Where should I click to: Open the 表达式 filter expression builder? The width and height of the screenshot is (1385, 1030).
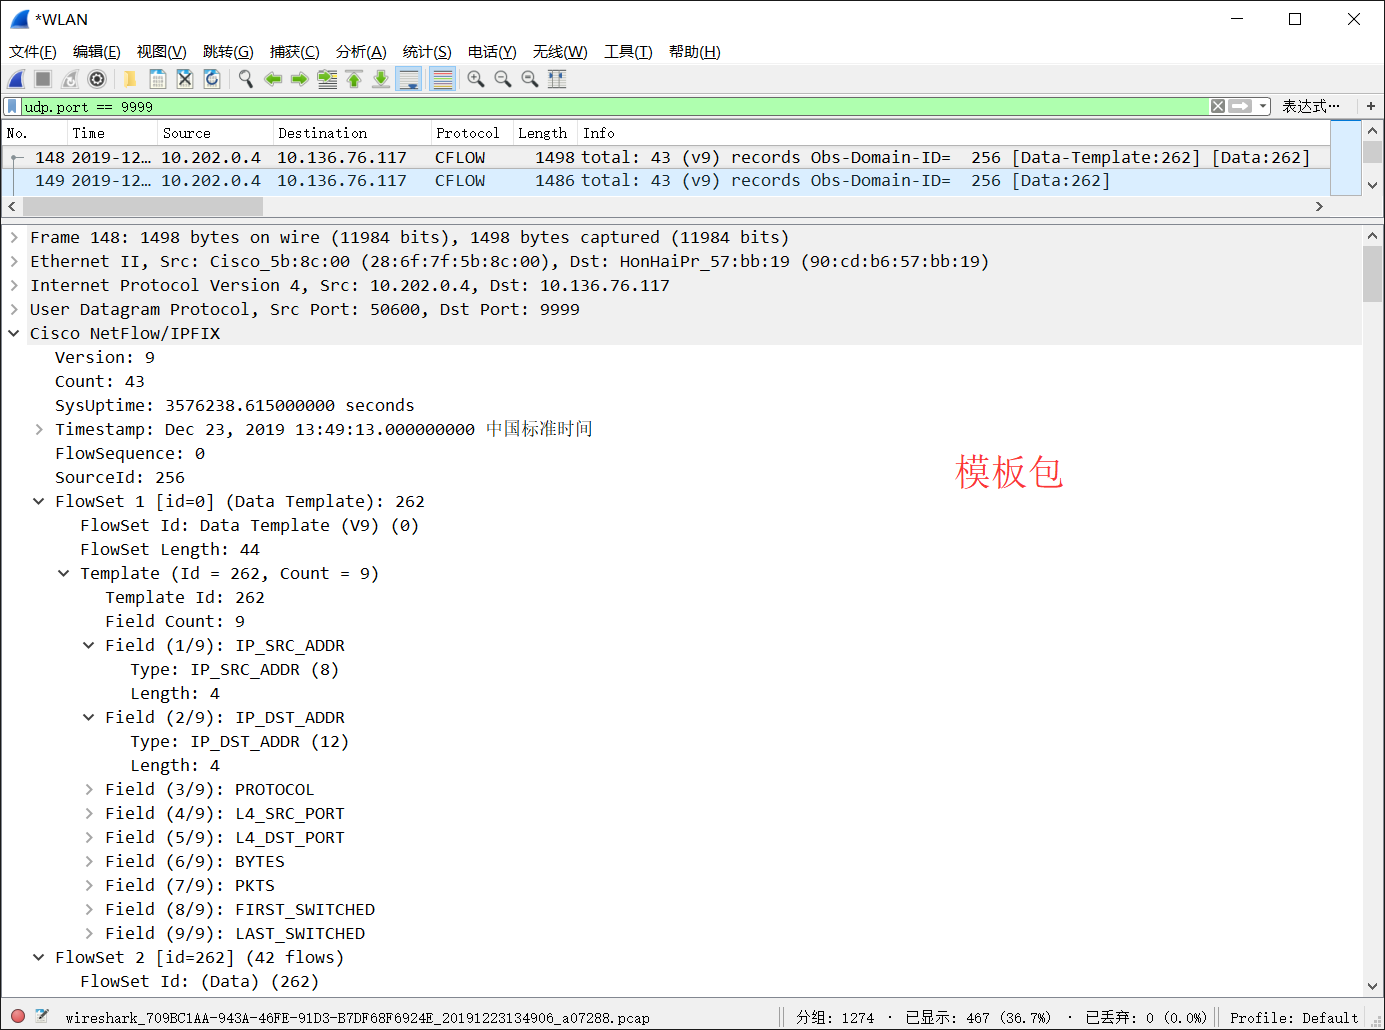1311,106
